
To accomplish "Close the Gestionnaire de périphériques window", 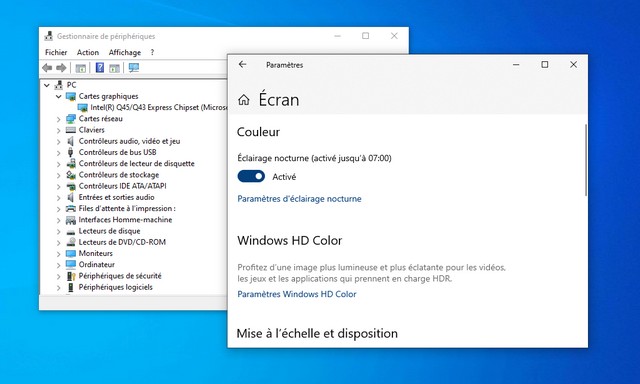I will pos(394,36).
